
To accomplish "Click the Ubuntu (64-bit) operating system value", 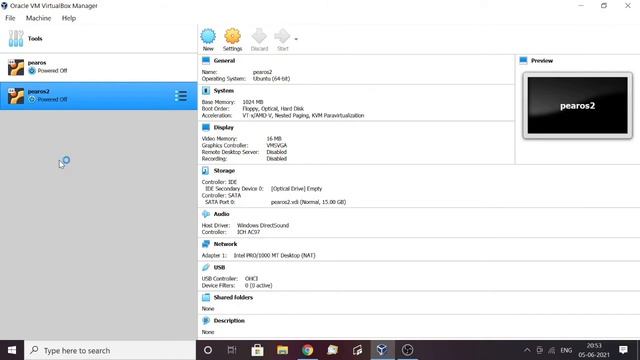I will pyautogui.click(x=271, y=79).
